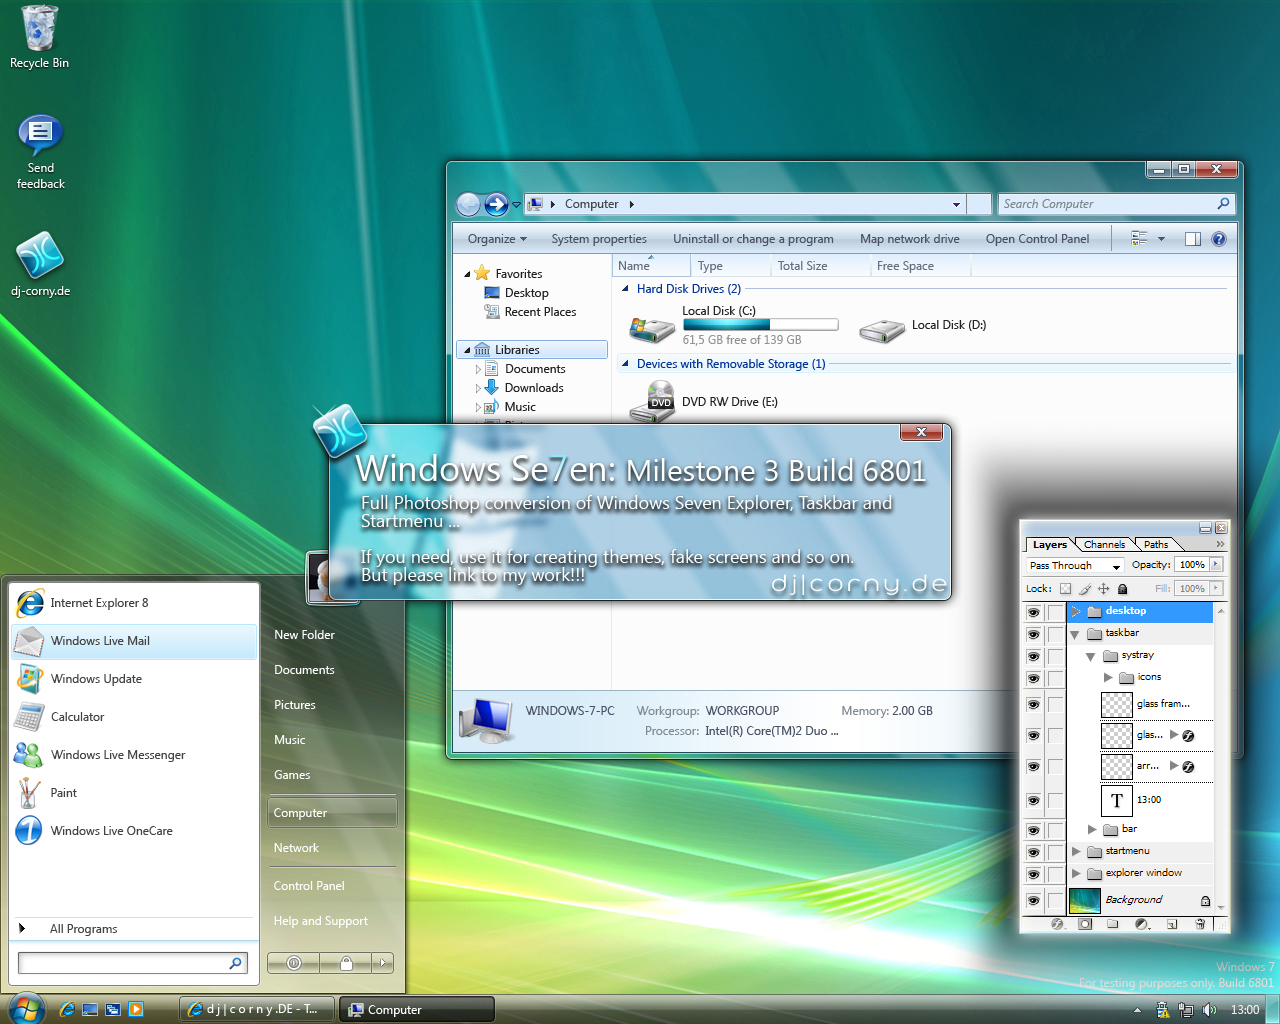Viewport: 1280px width, 1024px height.
Task: Toggle the preview pane icon in Explorer
Action: [1192, 239]
